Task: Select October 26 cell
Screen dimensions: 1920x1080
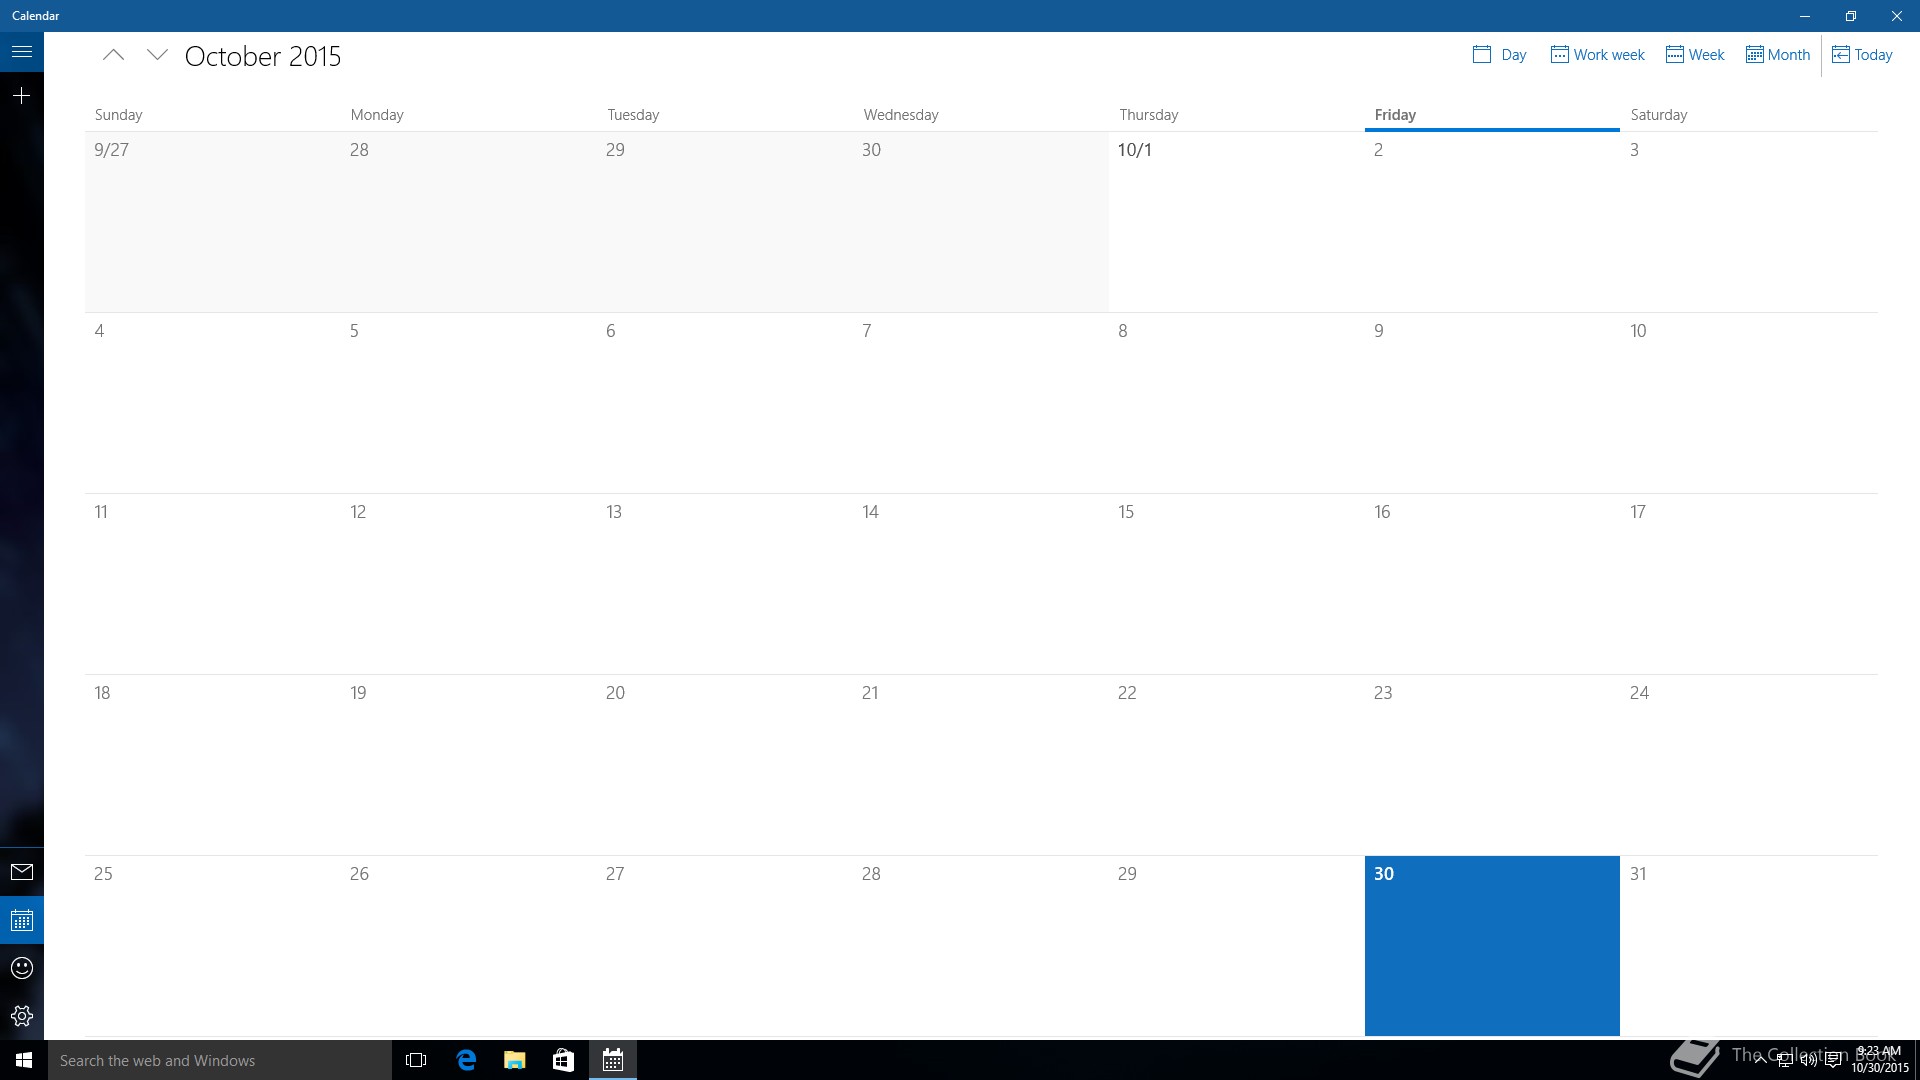Action: tap(469, 946)
